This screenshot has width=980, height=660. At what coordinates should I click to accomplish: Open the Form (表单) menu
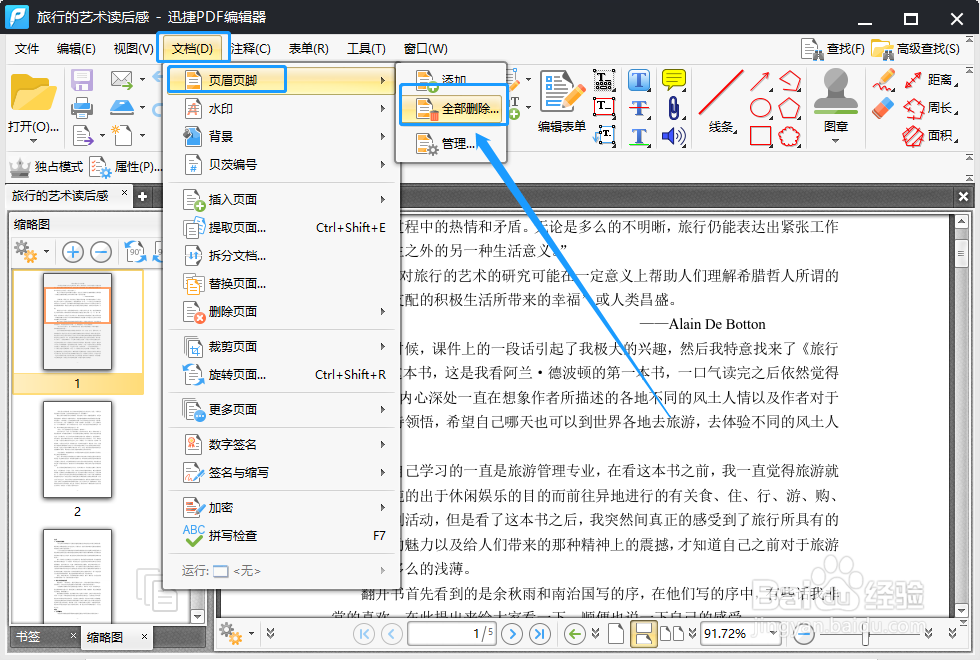(308, 48)
